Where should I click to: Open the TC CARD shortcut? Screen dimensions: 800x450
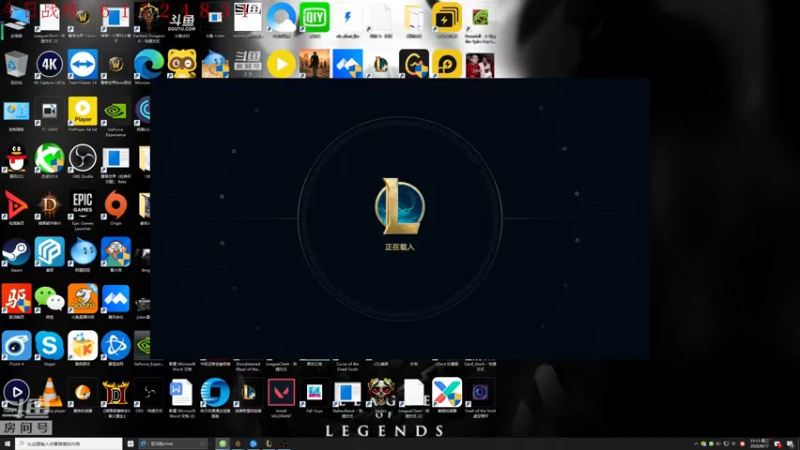pyautogui.click(x=49, y=113)
